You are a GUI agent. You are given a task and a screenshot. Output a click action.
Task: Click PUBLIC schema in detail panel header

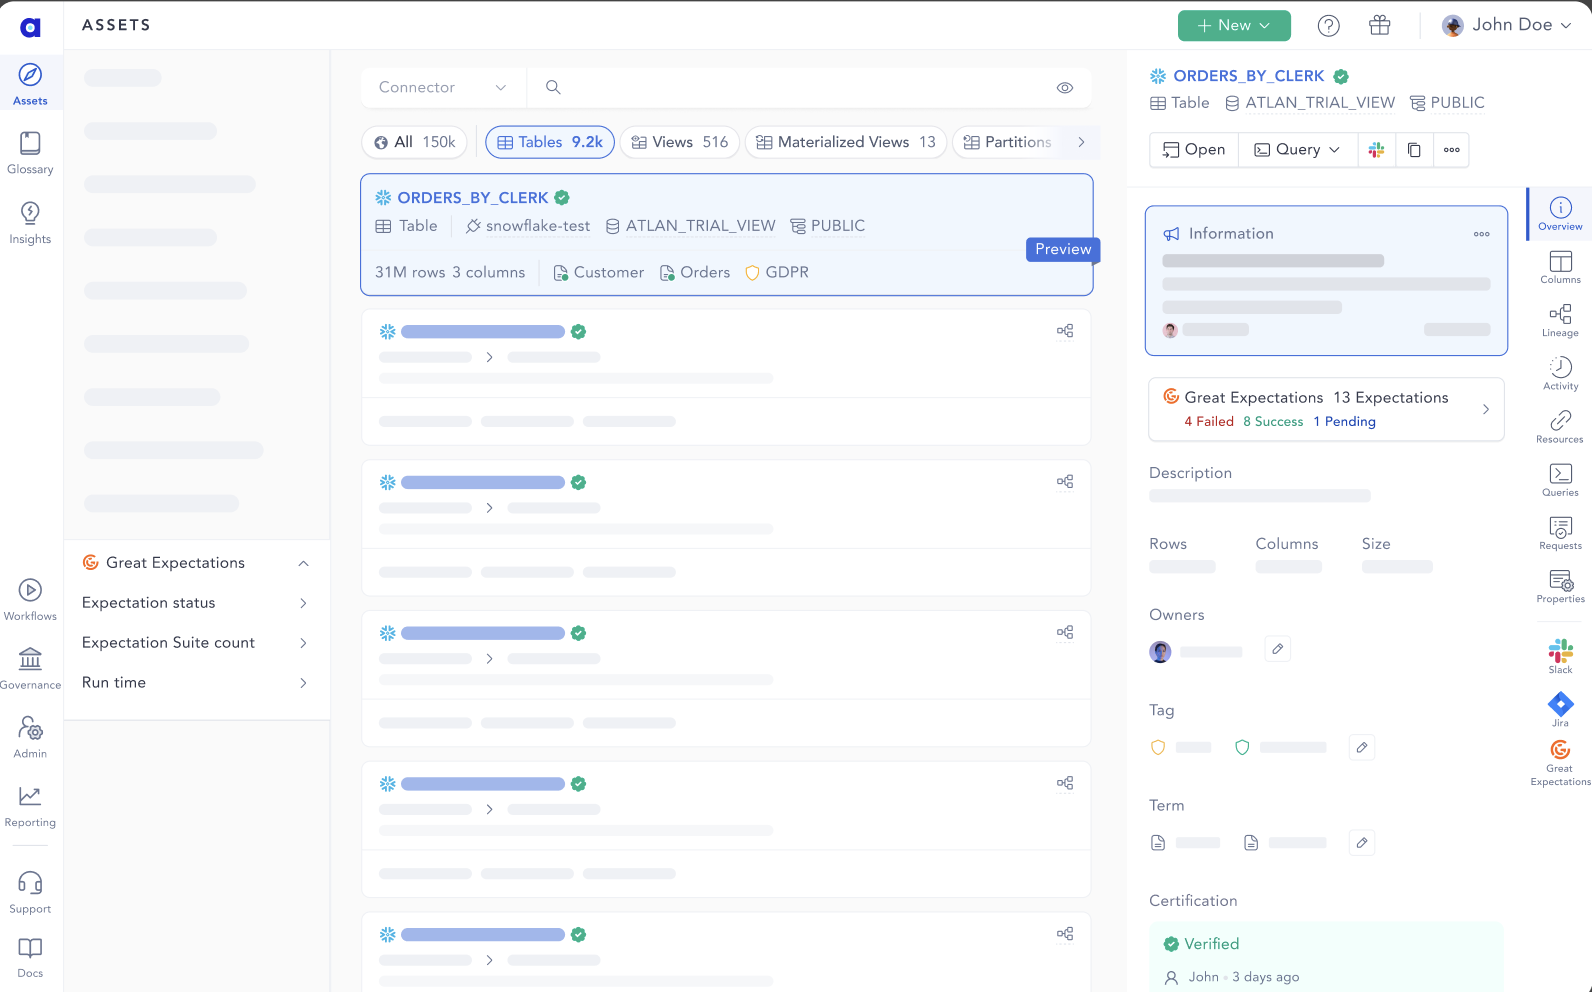tap(1447, 103)
